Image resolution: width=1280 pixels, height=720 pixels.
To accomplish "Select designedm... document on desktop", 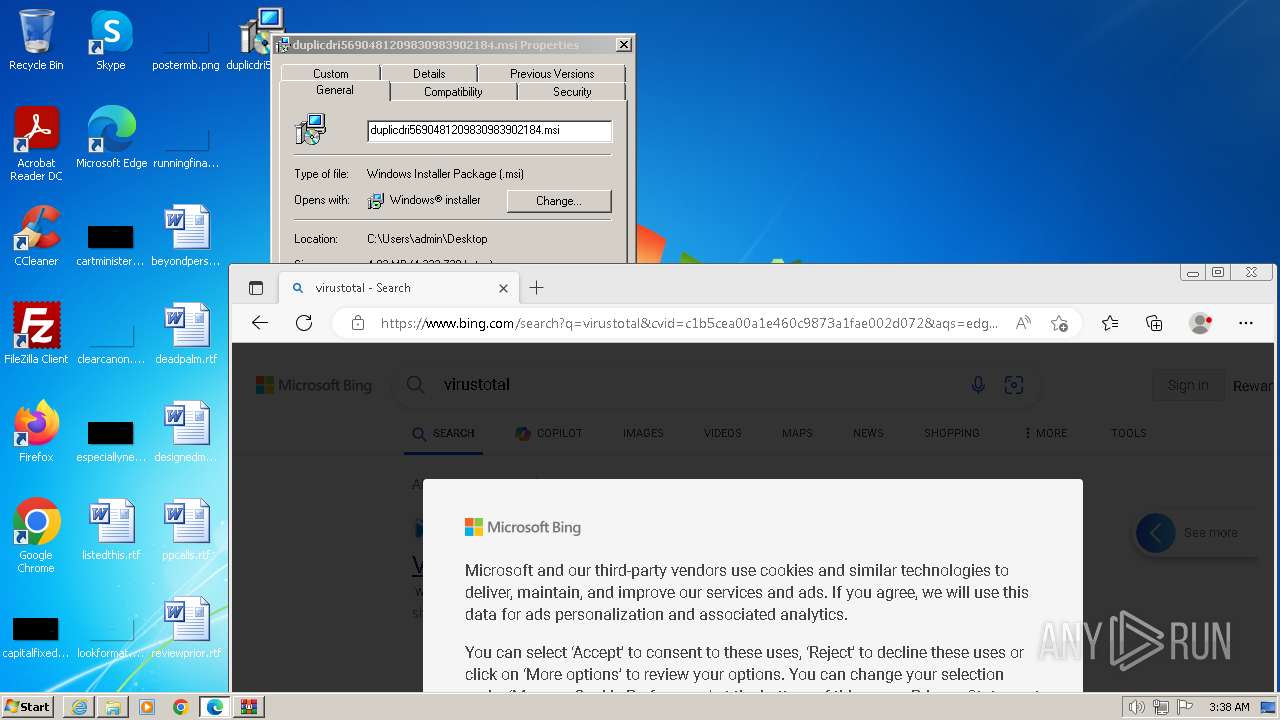I will click(186, 432).
